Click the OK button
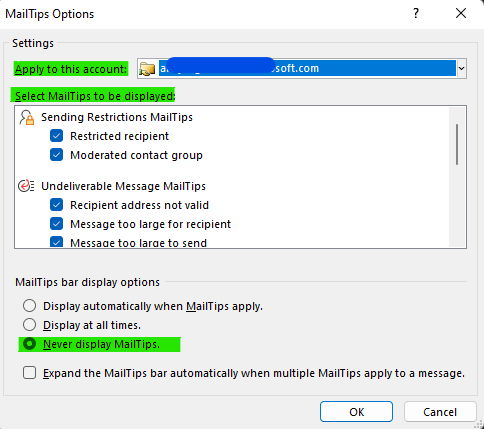Screen dimensions: 484x429 click(356, 412)
